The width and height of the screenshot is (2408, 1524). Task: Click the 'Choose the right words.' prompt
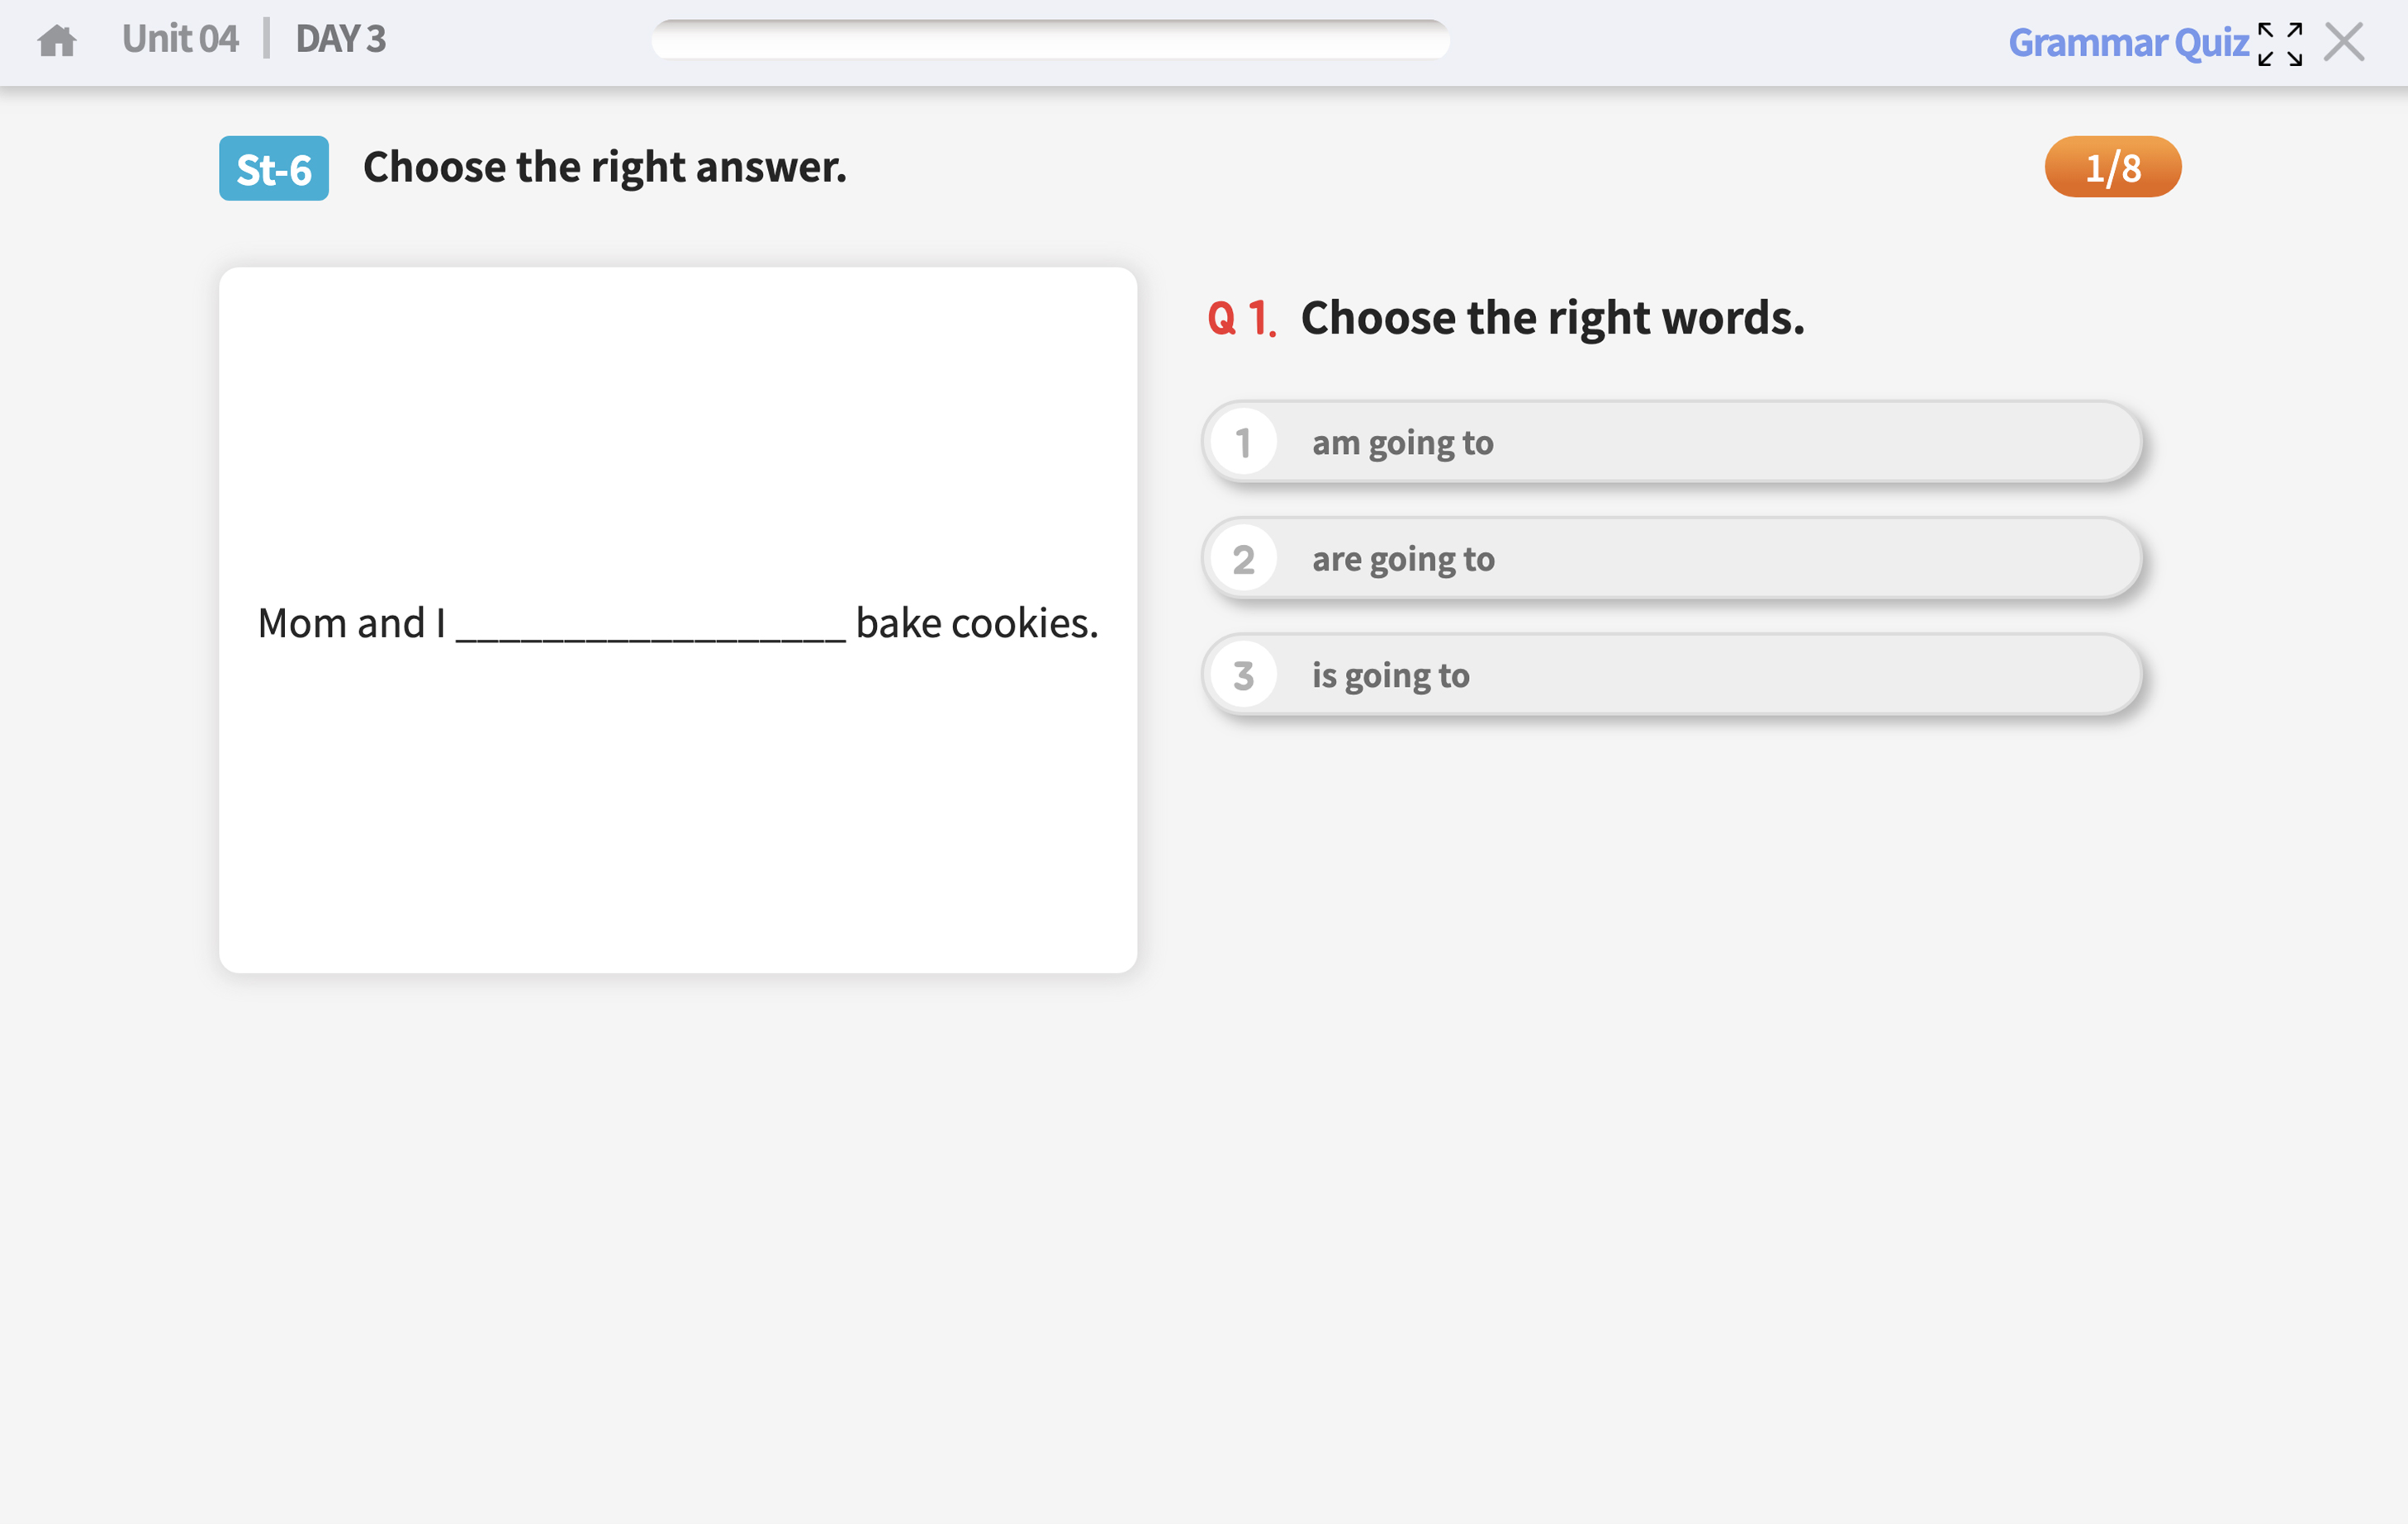pyautogui.click(x=1552, y=318)
